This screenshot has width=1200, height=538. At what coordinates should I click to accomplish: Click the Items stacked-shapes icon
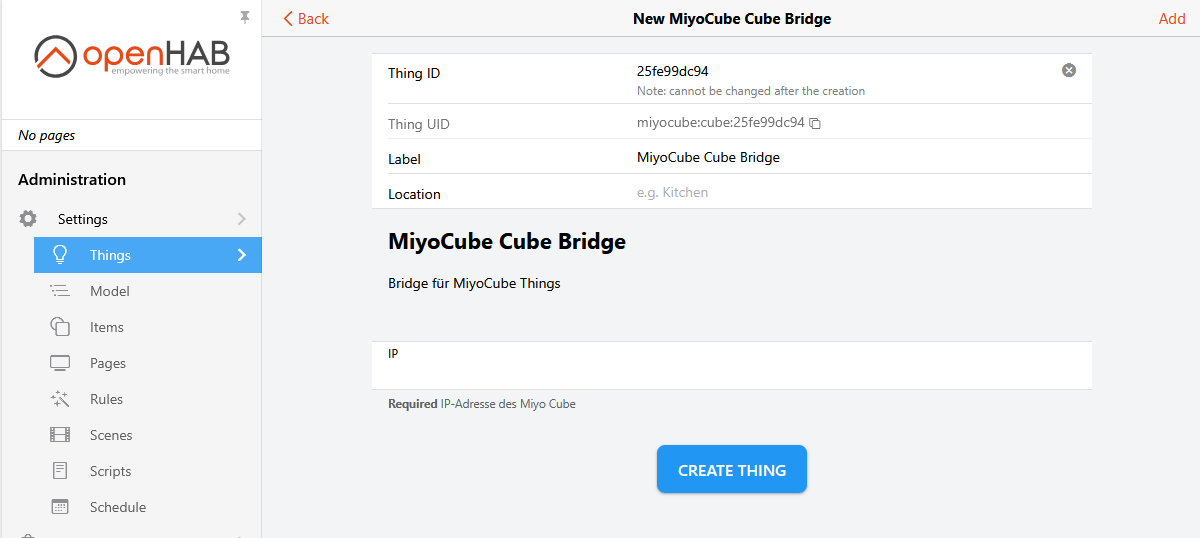pos(60,327)
